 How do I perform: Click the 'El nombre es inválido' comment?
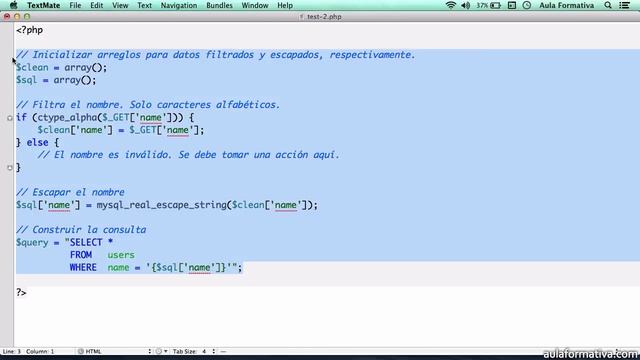(x=189, y=155)
